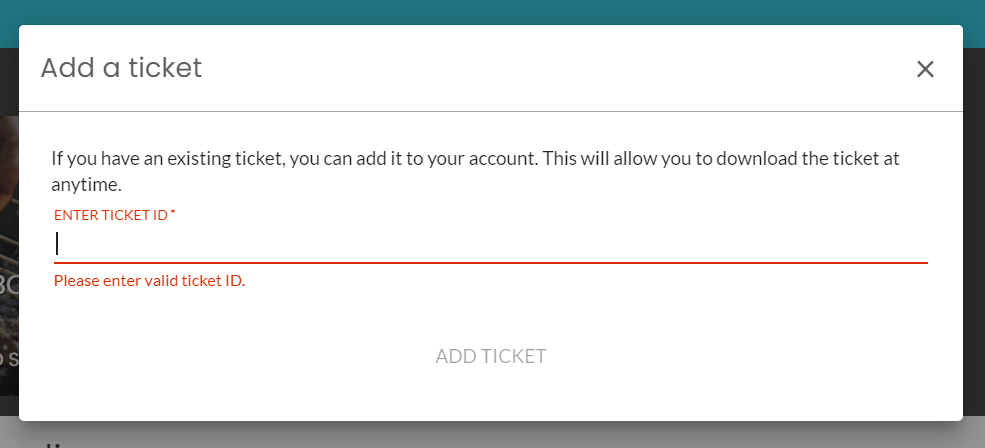Click the cut-off white 'BO' text on the photo

click(x=9, y=286)
